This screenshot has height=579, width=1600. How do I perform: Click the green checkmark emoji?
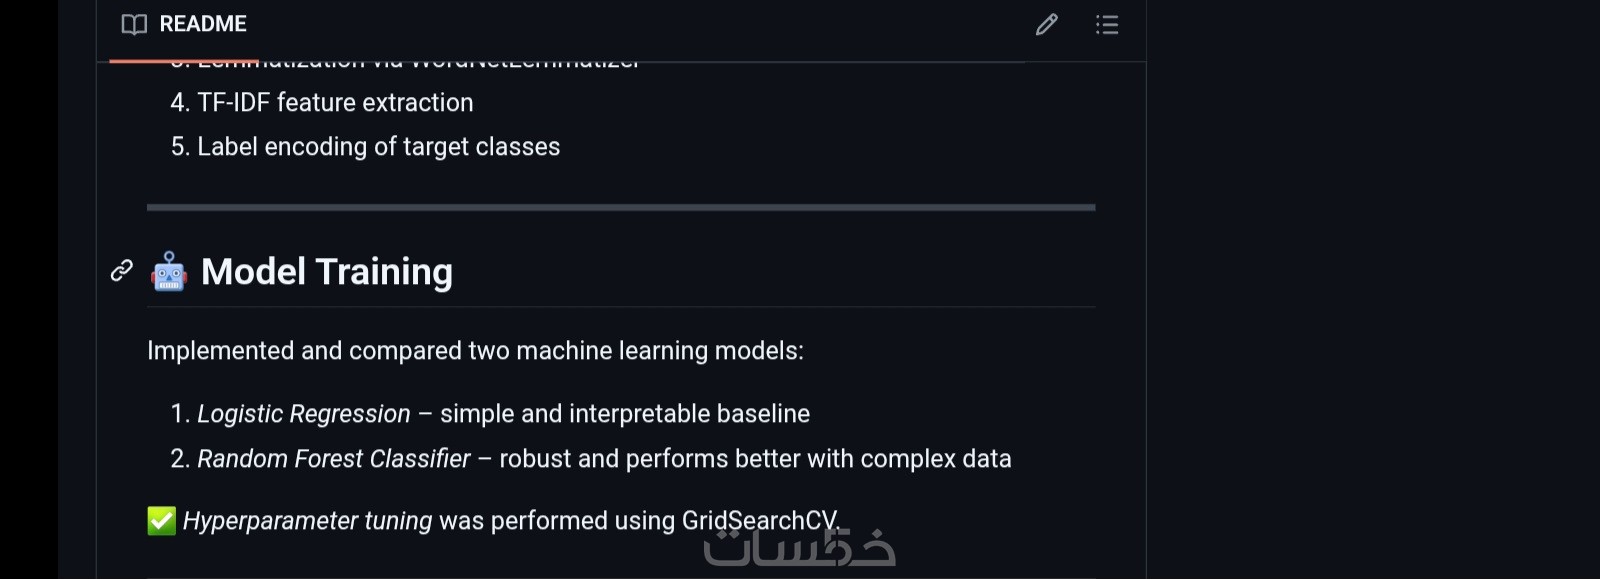(161, 521)
